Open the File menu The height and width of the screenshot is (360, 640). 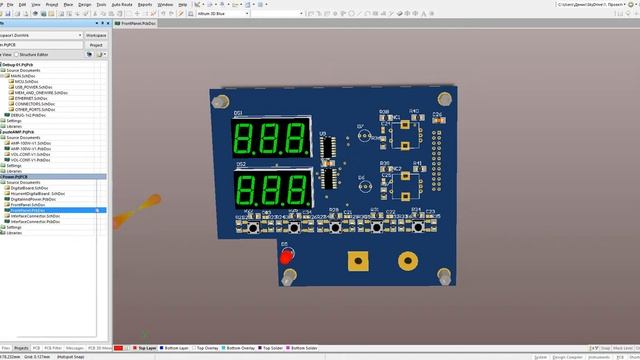coord(9,4)
